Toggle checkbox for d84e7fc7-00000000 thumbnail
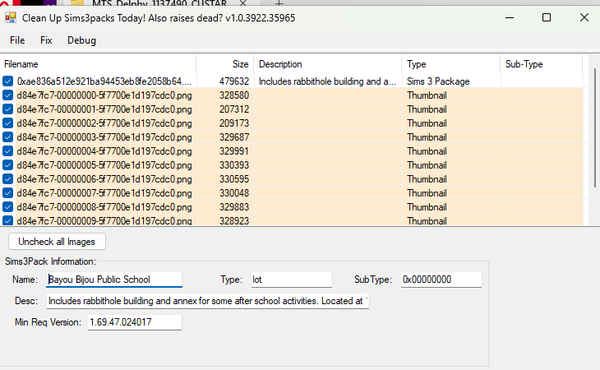The height and width of the screenshot is (370, 600). coord(8,95)
